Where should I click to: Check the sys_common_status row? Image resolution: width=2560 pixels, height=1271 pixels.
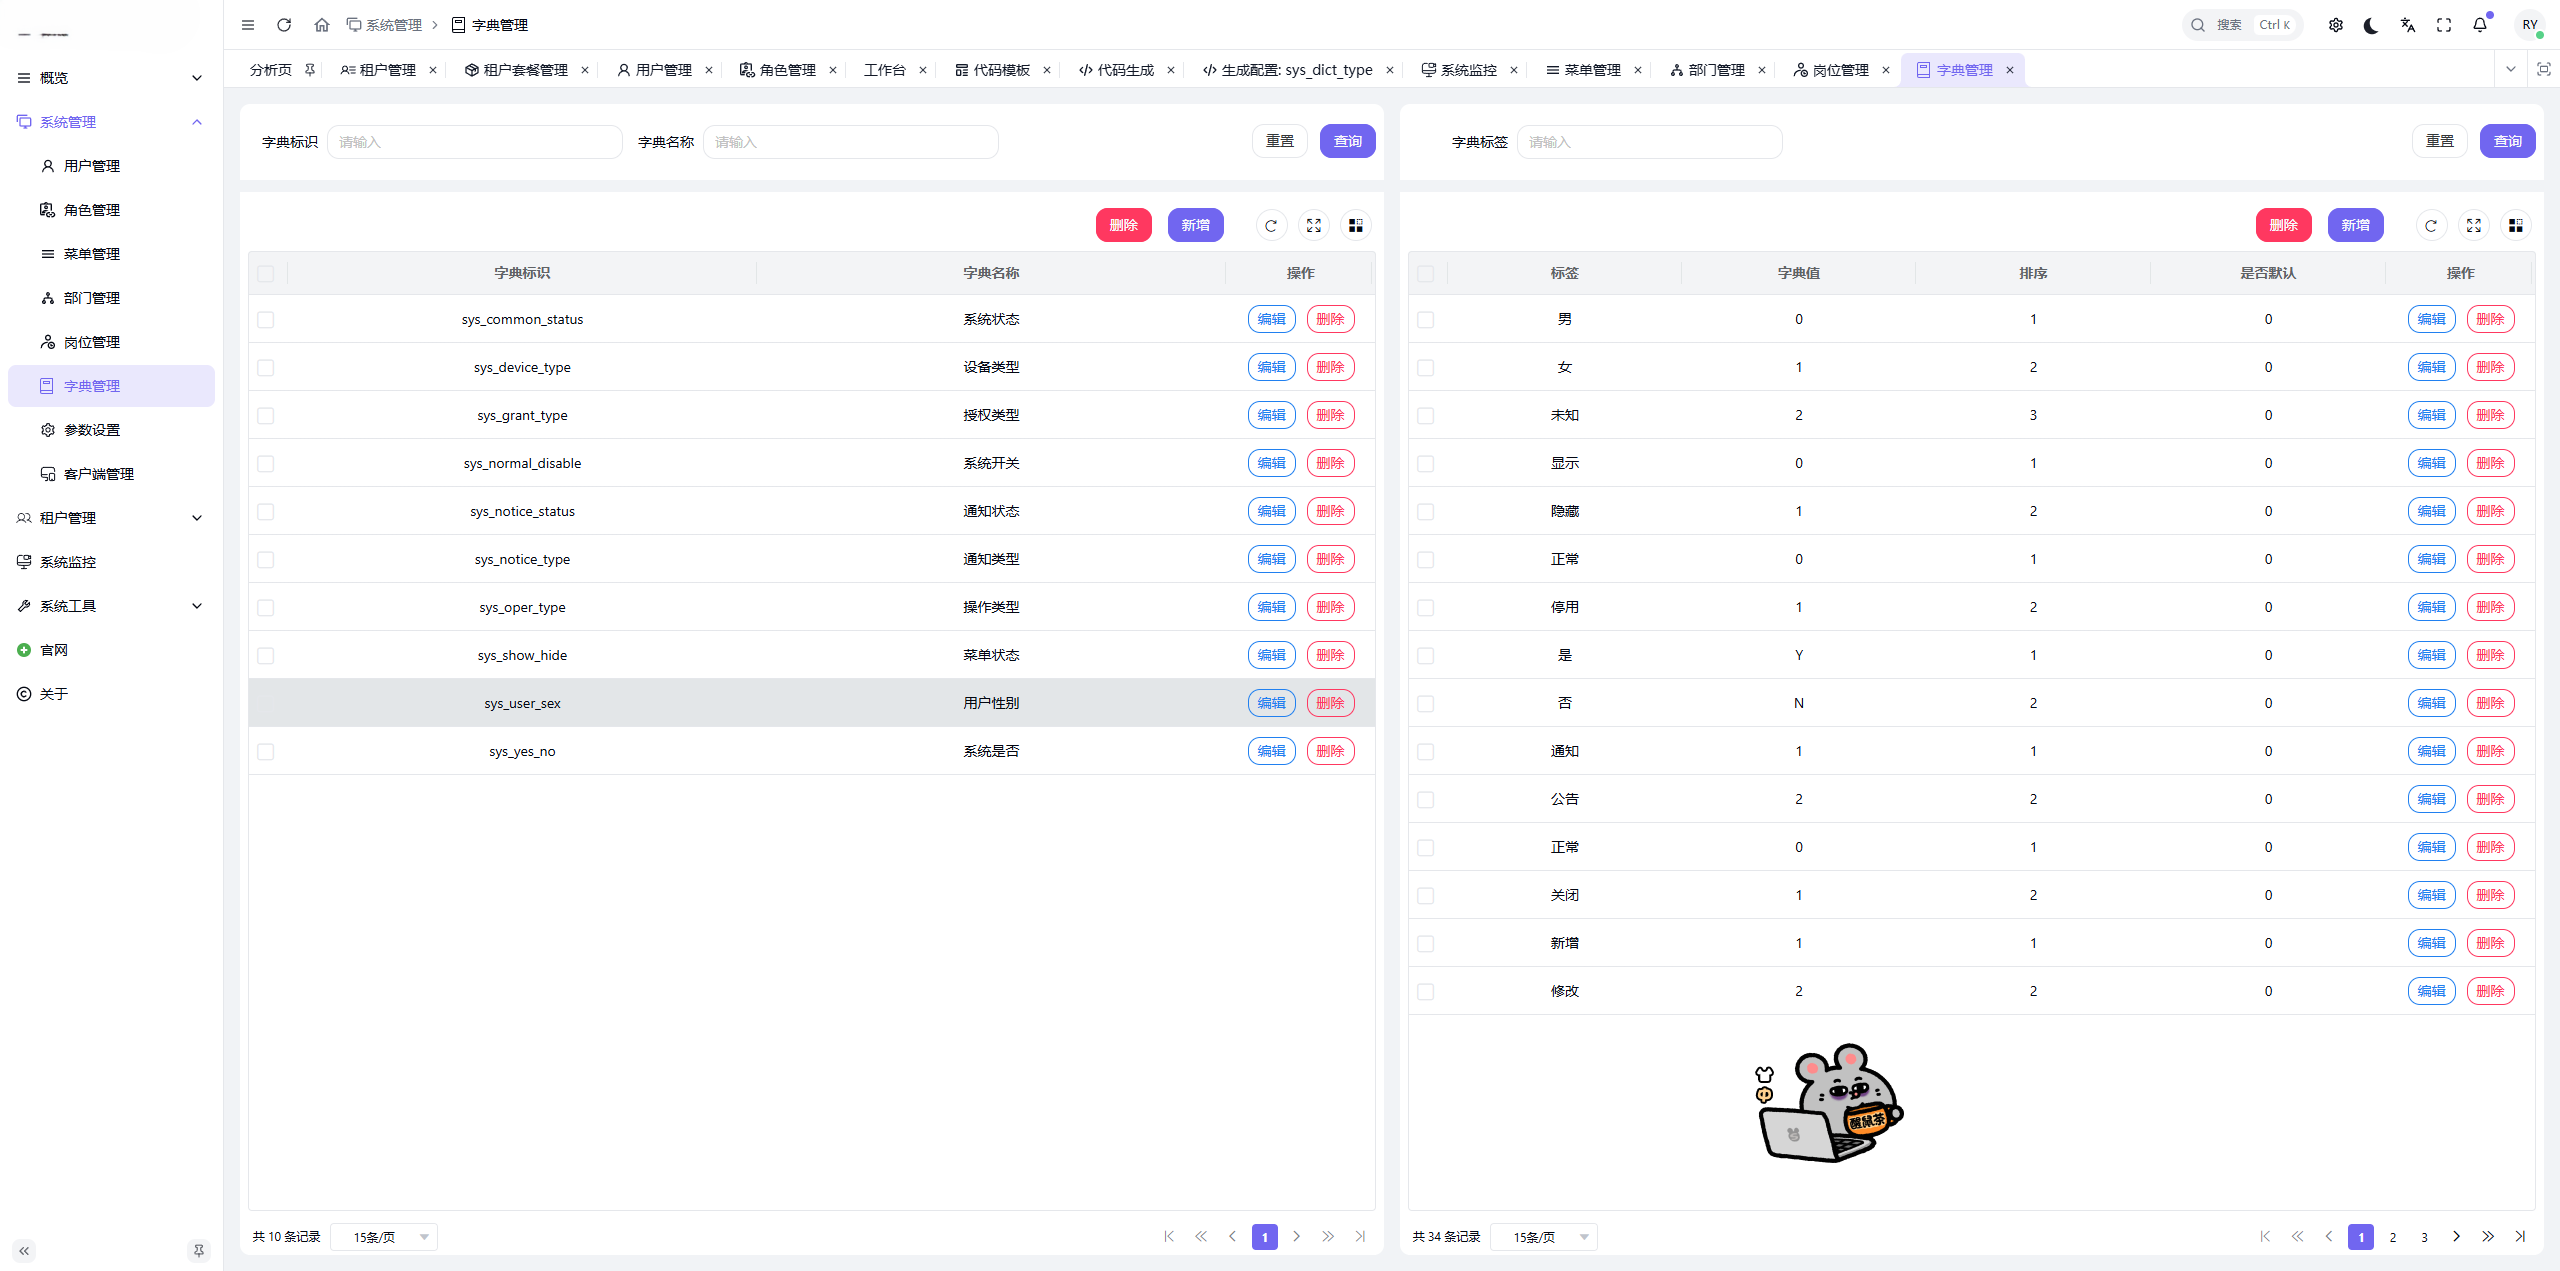pos(265,319)
